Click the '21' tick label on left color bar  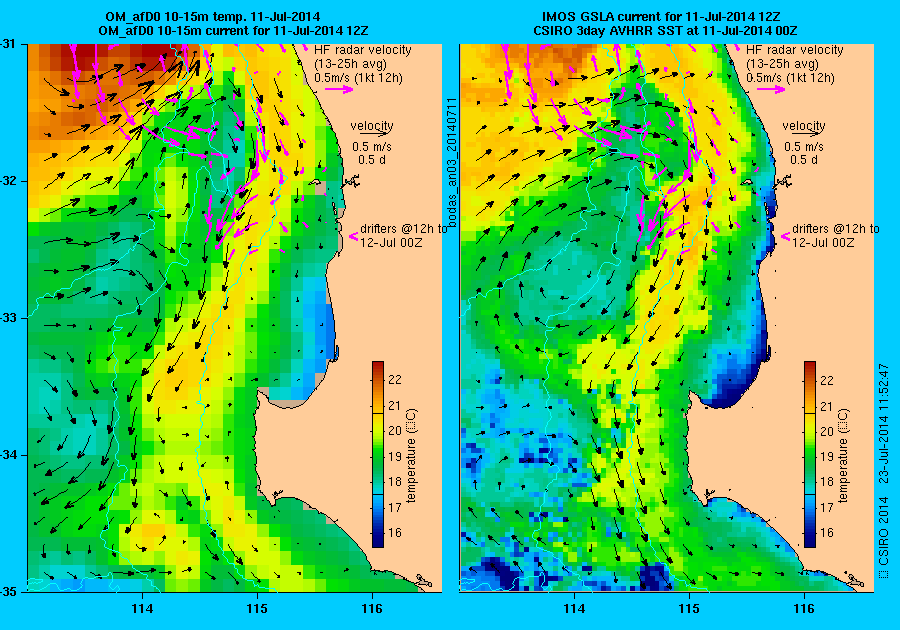point(395,406)
